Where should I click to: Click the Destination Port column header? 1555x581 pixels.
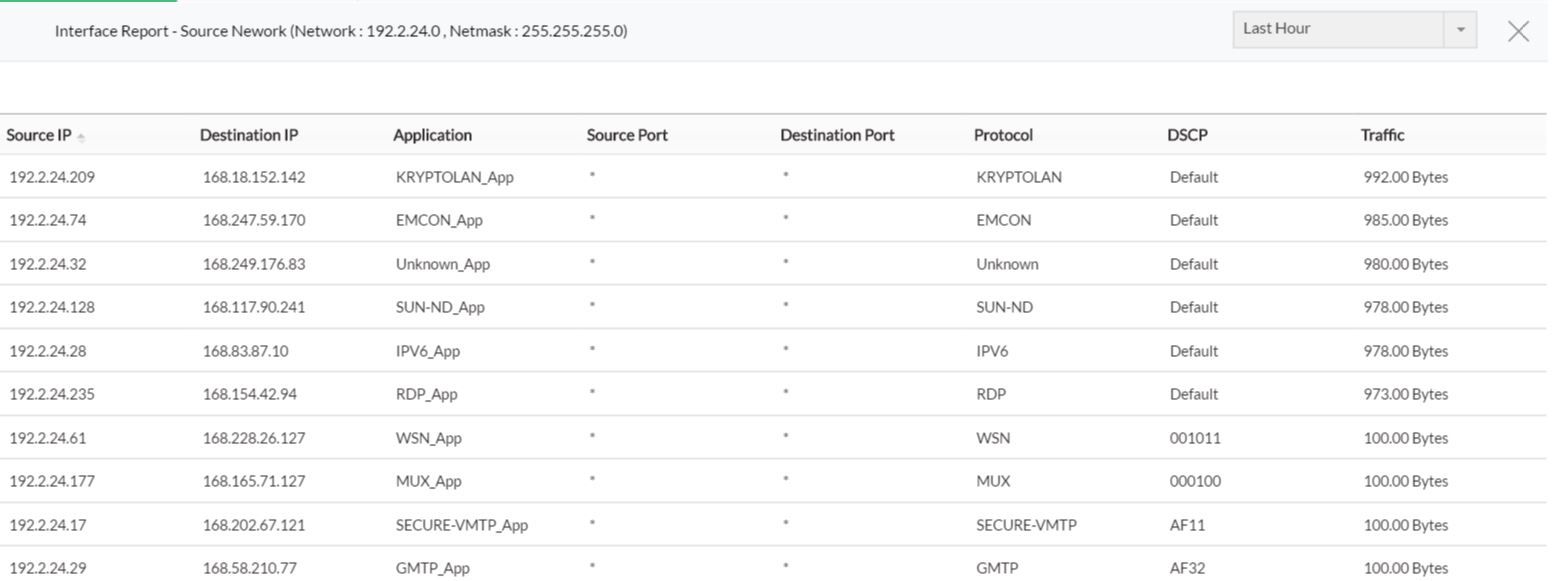tap(837, 135)
